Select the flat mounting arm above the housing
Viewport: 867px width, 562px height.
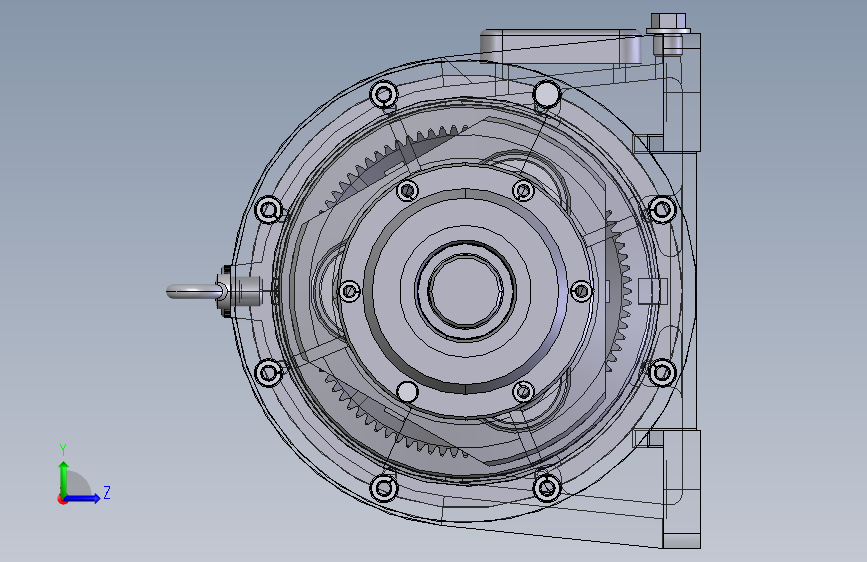[561, 46]
